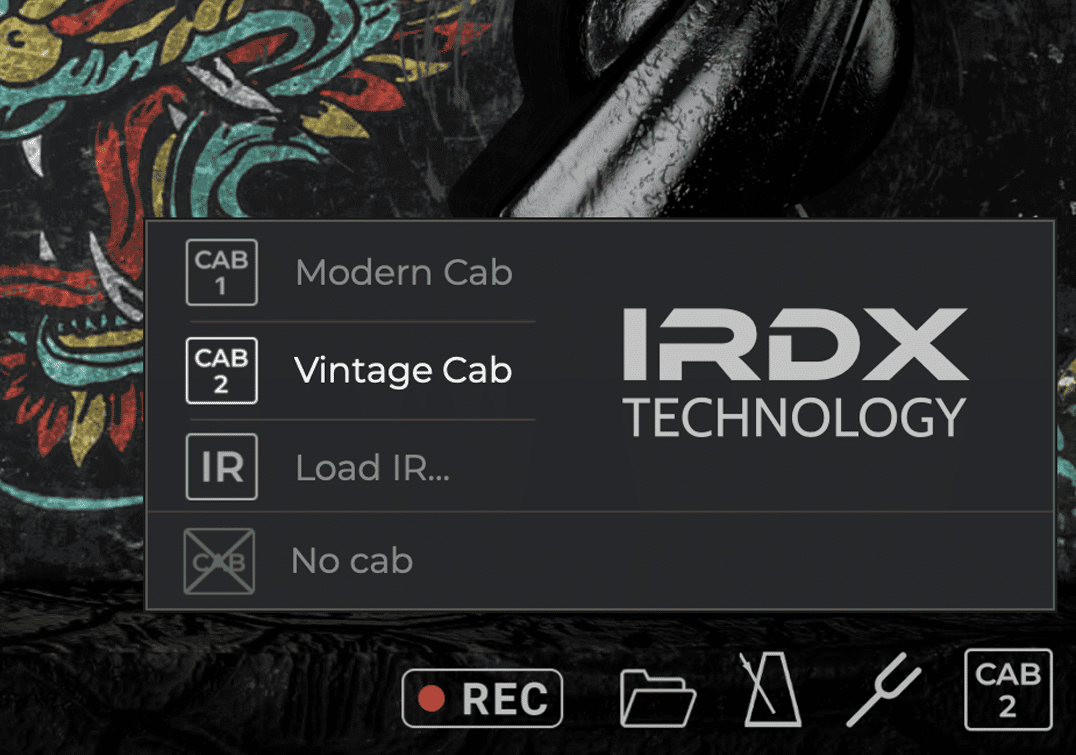Disable cab simulation by selecting No cab
Screen dimensions: 1076x755
click(351, 560)
